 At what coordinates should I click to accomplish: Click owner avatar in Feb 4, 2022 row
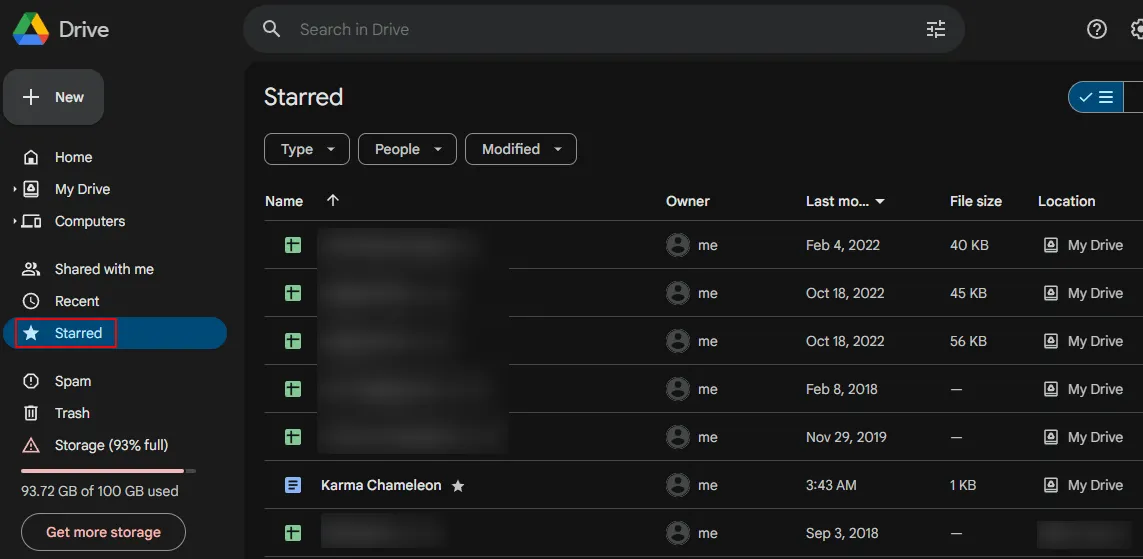[678, 246]
